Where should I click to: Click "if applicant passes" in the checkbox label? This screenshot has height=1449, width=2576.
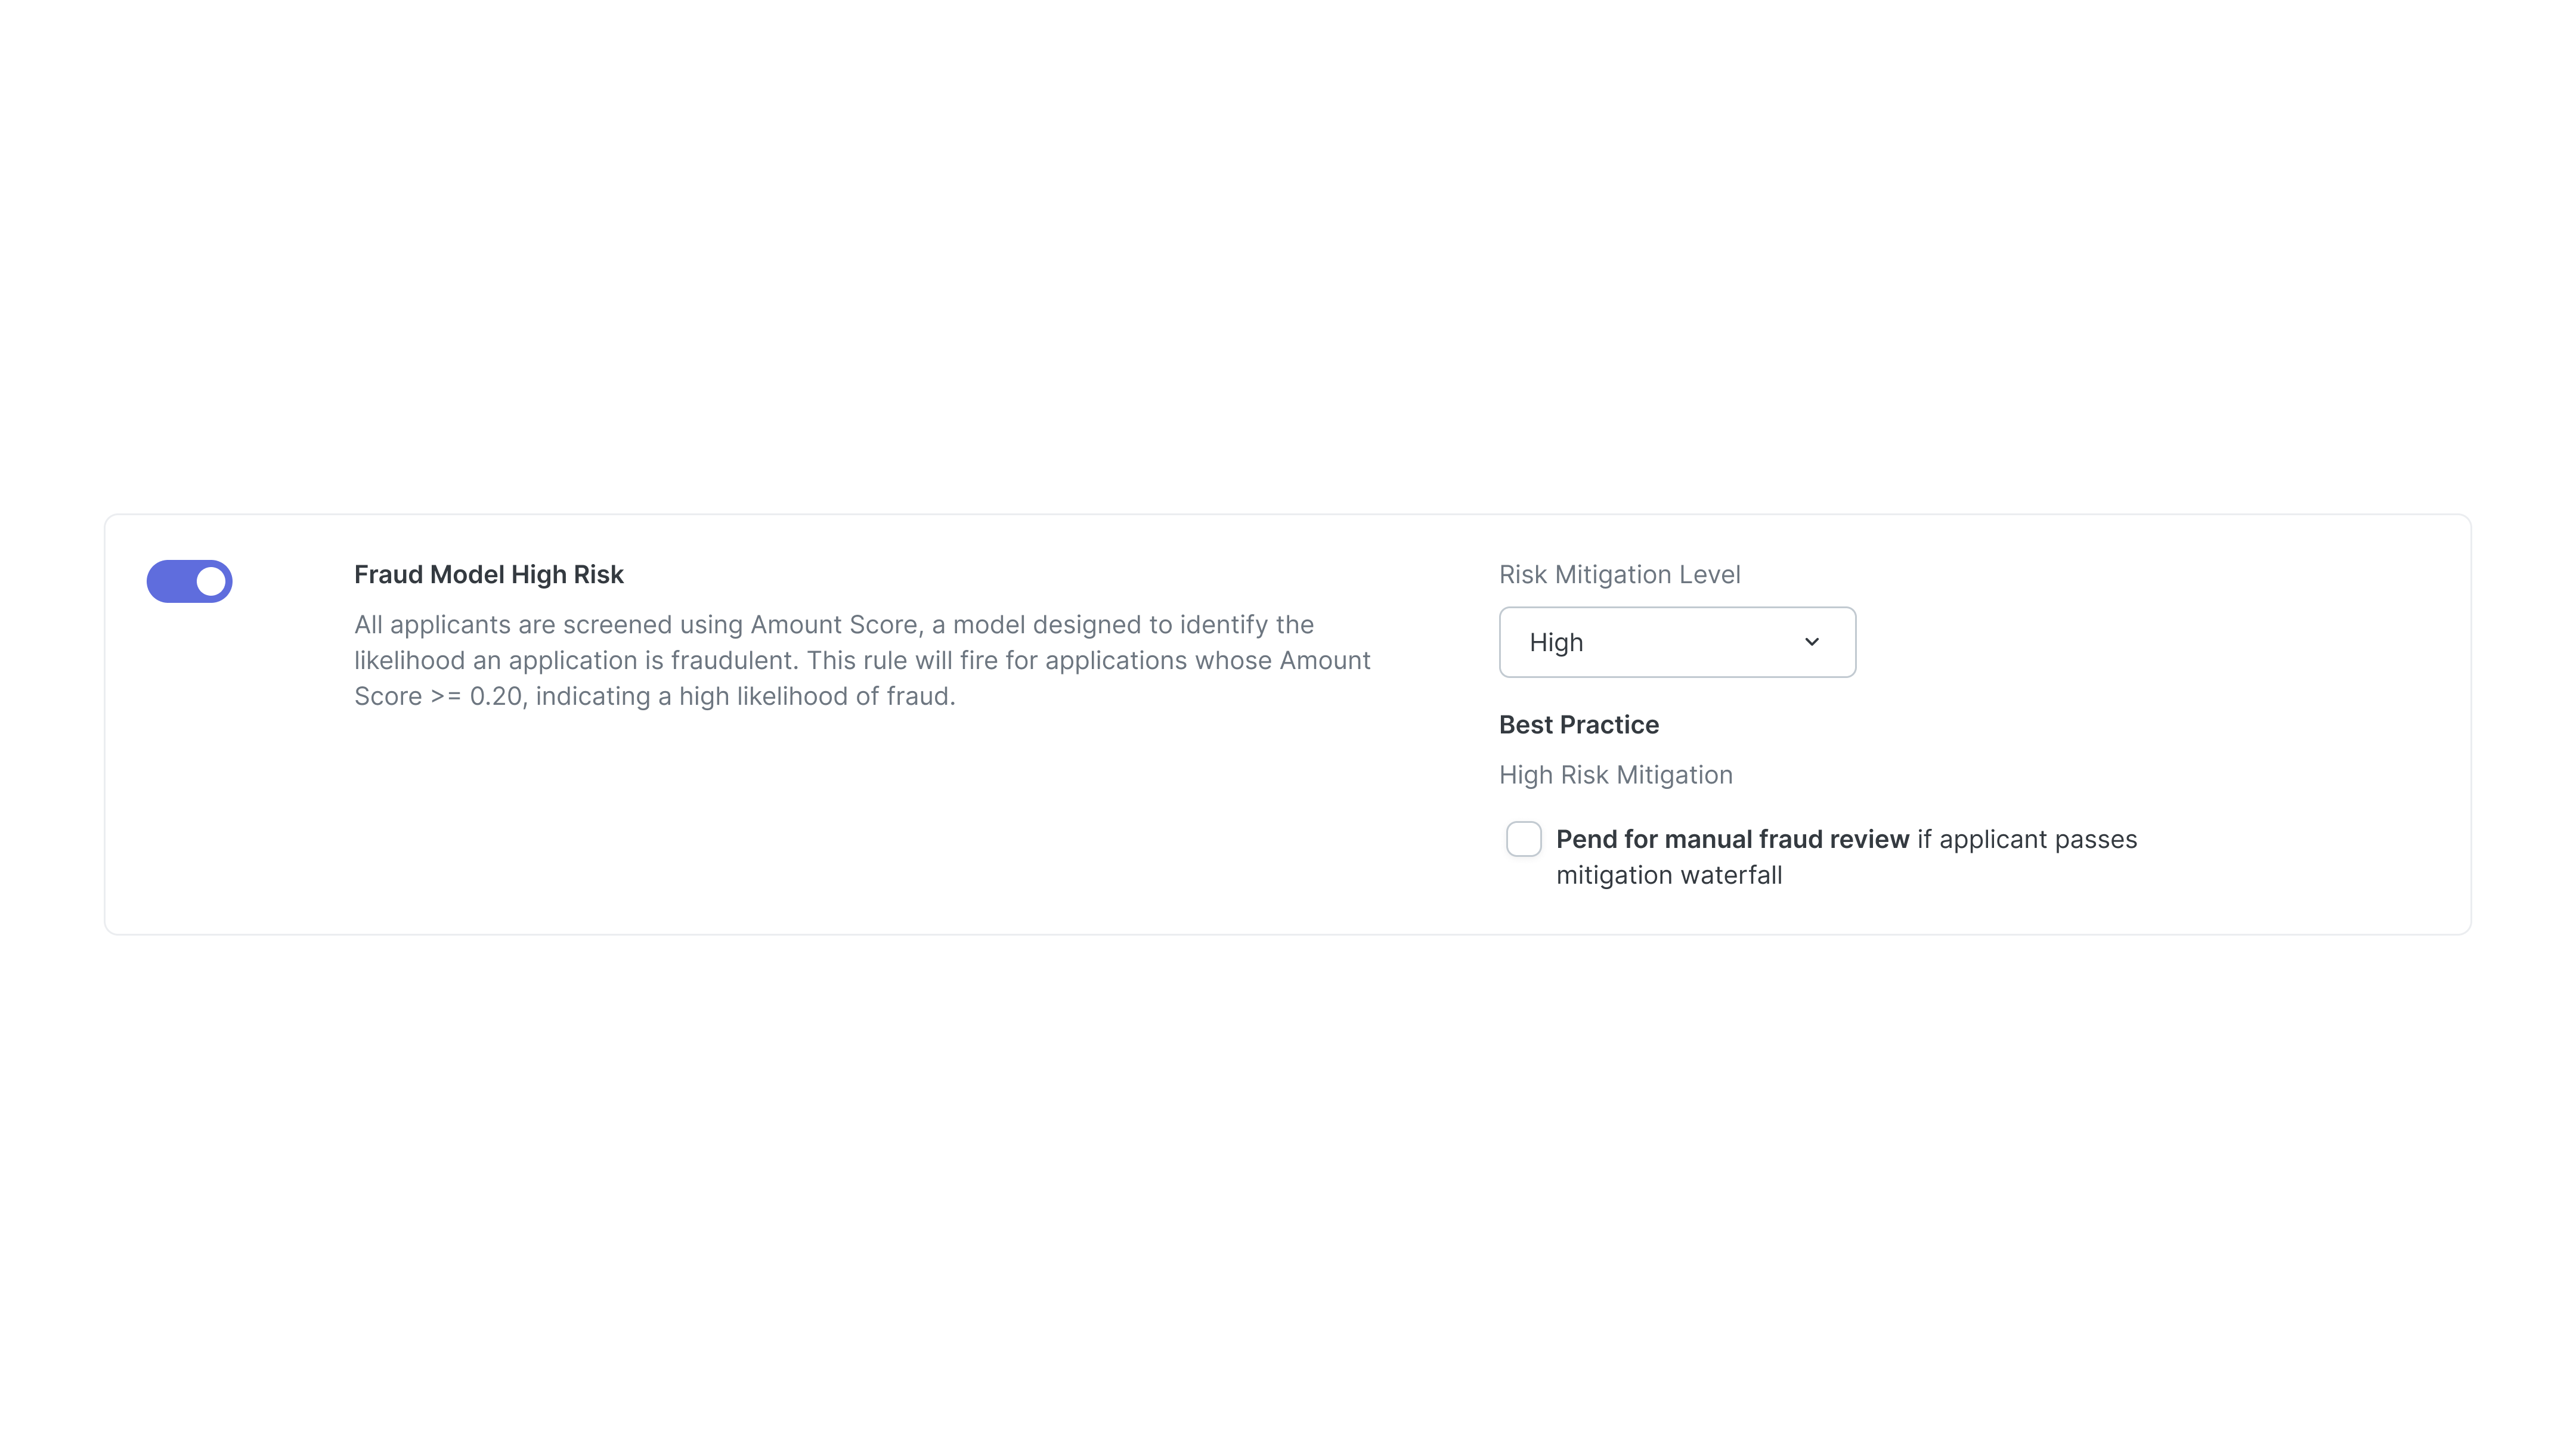point(2026,839)
